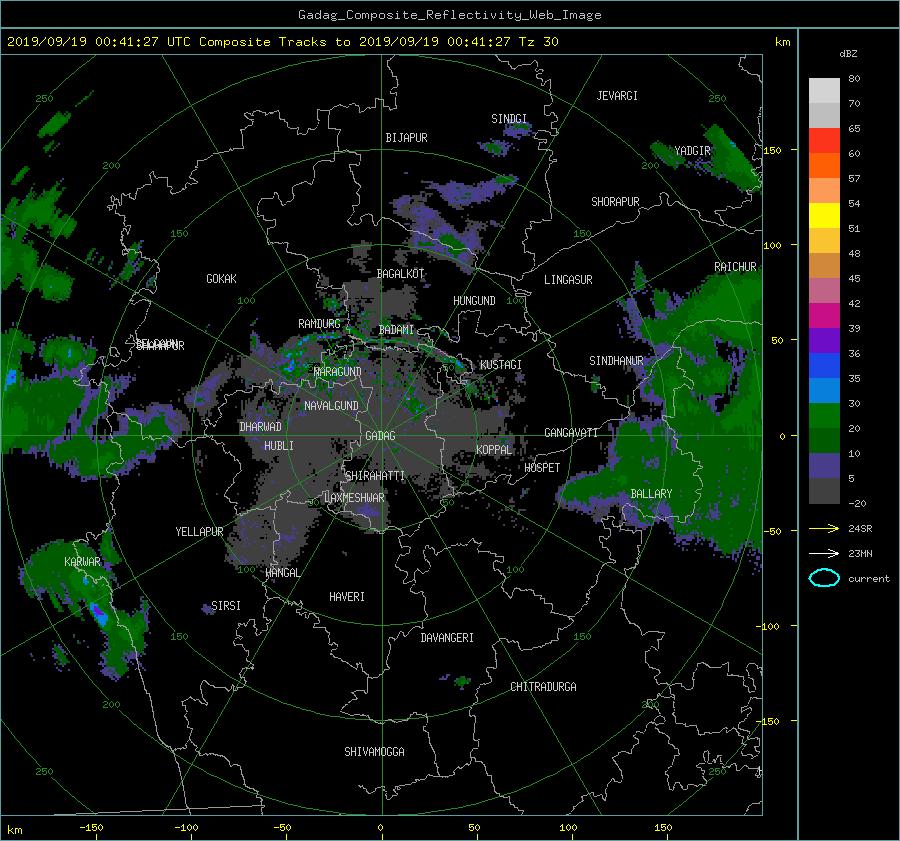Click the BADAMI city label
900x841 pixels.
click(396, 330)
